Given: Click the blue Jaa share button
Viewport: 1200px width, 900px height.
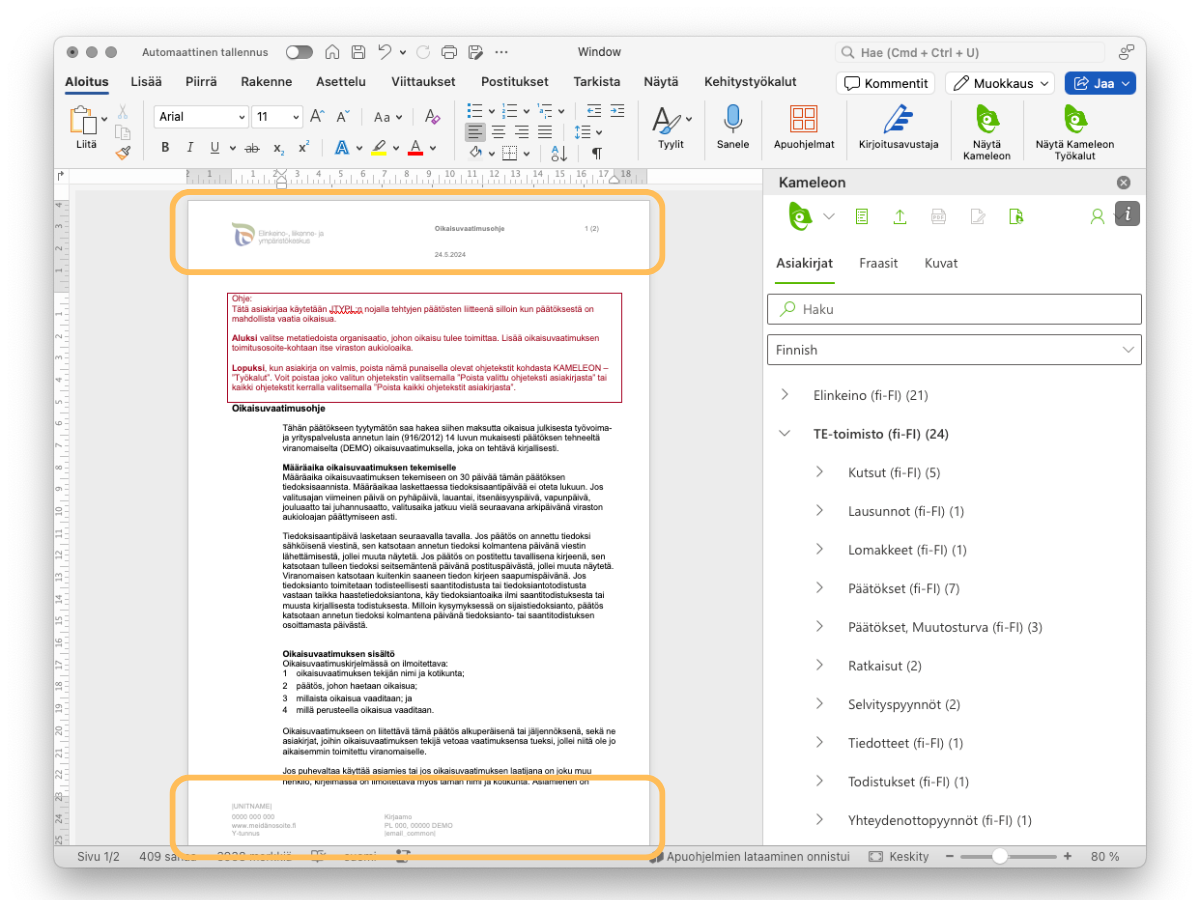Looking at the screenshot, I should [x=1100, y=83].
